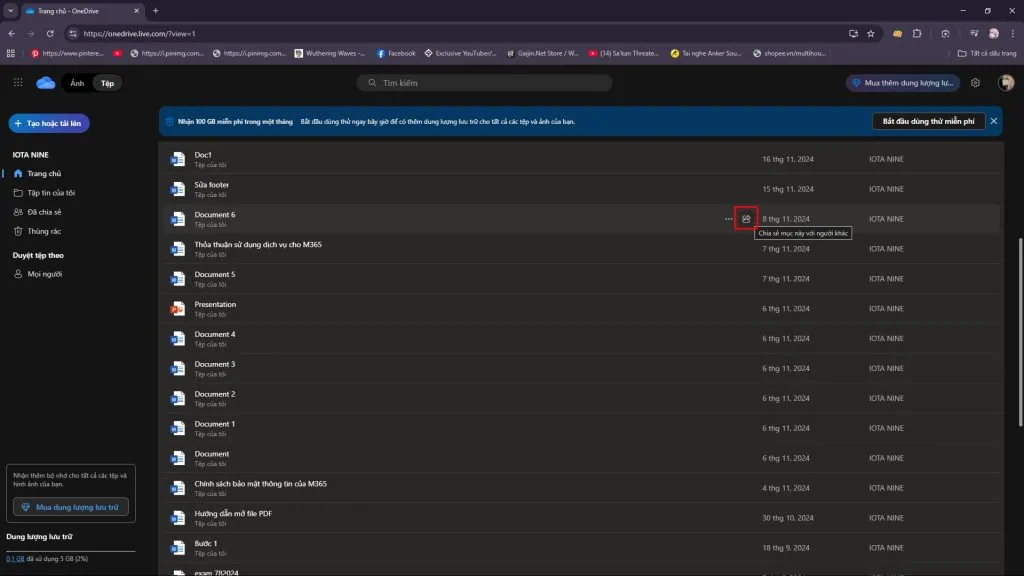
Task: Bookmark this page with the star icon
Action: (x=872, y=33)
